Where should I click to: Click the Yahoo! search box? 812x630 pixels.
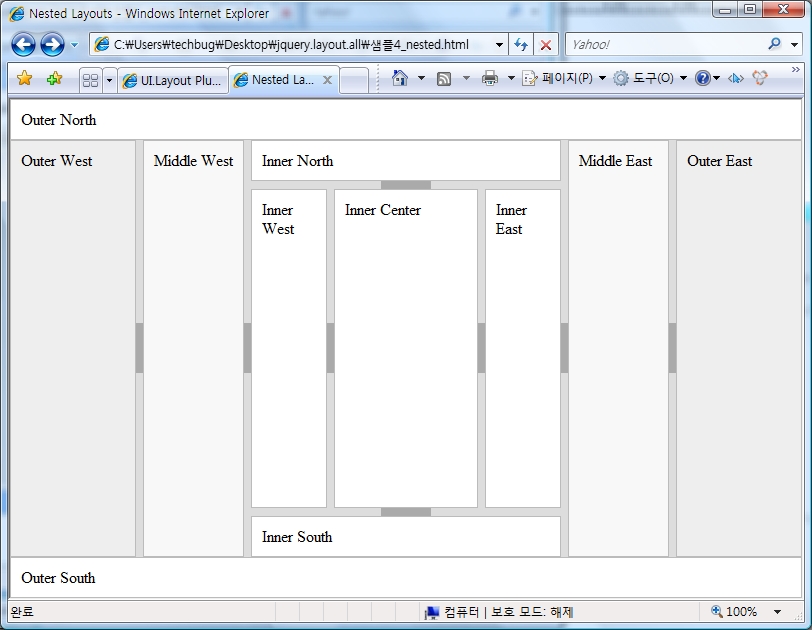(x=665, y=45)
